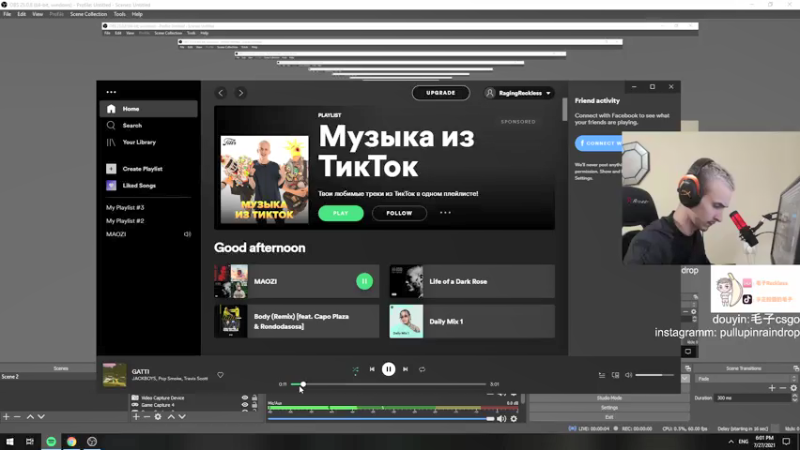The height and width of the screenshot is (450, 800).
Task: Lock the Video Capture Device source
Action: click(255, 398)
